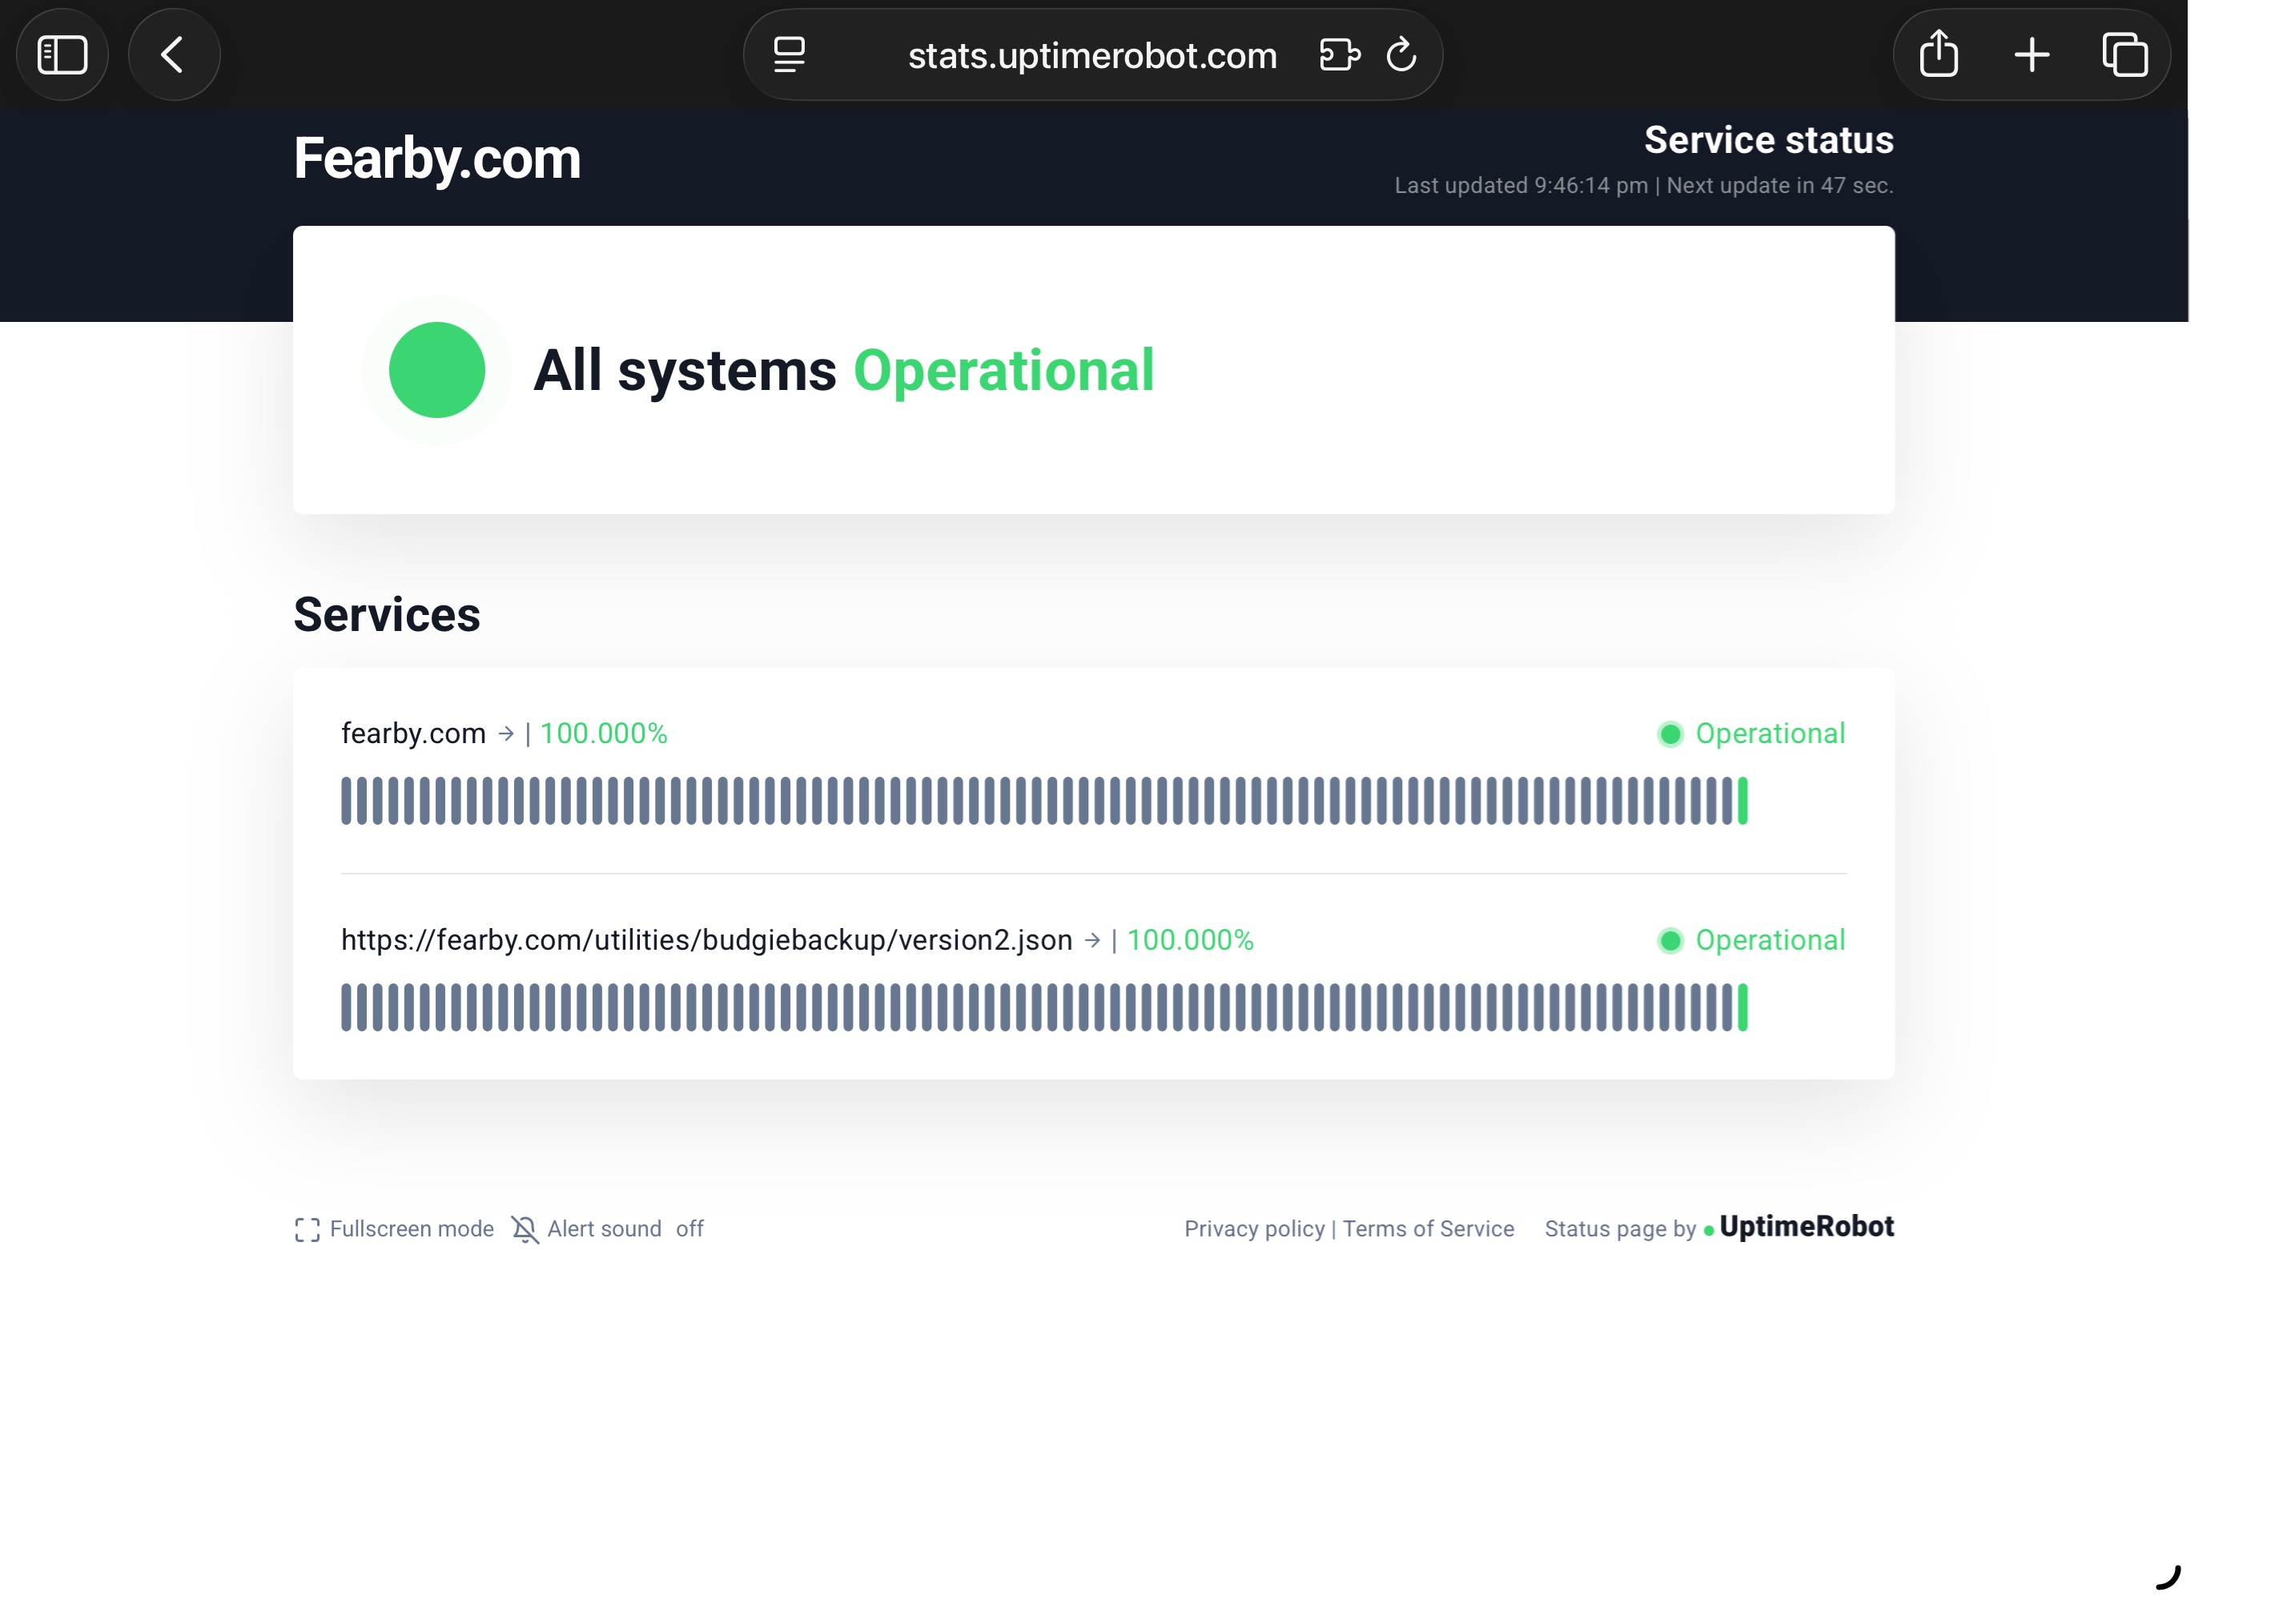
Task: Click the arrow next to fearby.com
Action: coord(506,734)
